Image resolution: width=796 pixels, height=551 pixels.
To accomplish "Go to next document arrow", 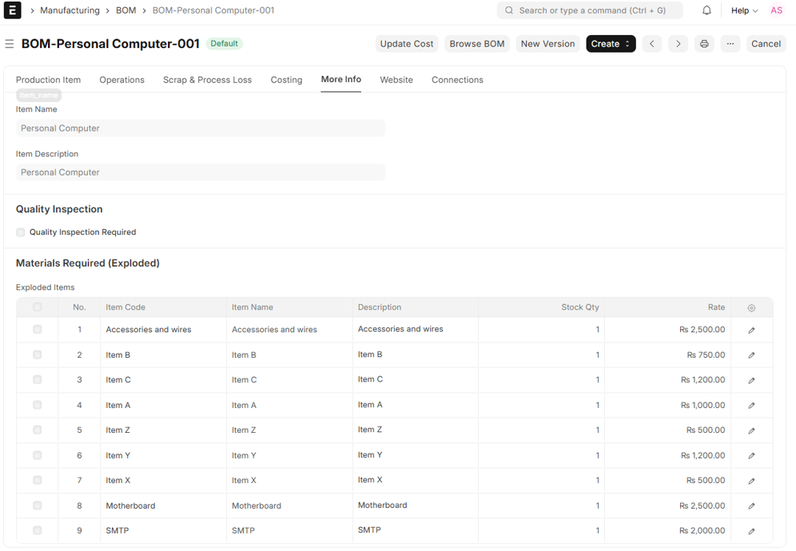I will tap(678, 44).
